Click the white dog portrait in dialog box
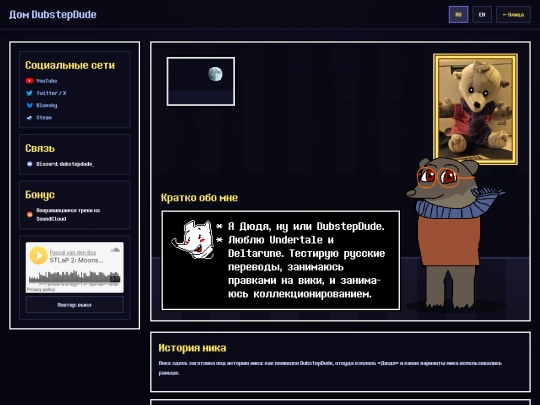Viewport: 540px width, 405px height. pyautogui.click(x=193, y=240)
